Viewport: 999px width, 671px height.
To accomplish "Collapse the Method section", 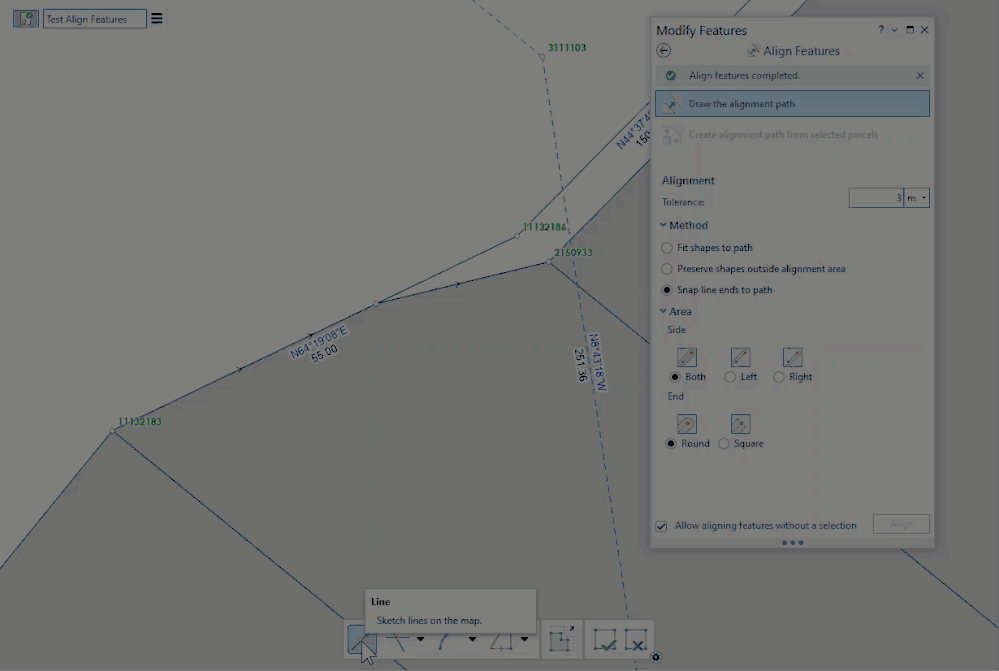I will point(663,225).
